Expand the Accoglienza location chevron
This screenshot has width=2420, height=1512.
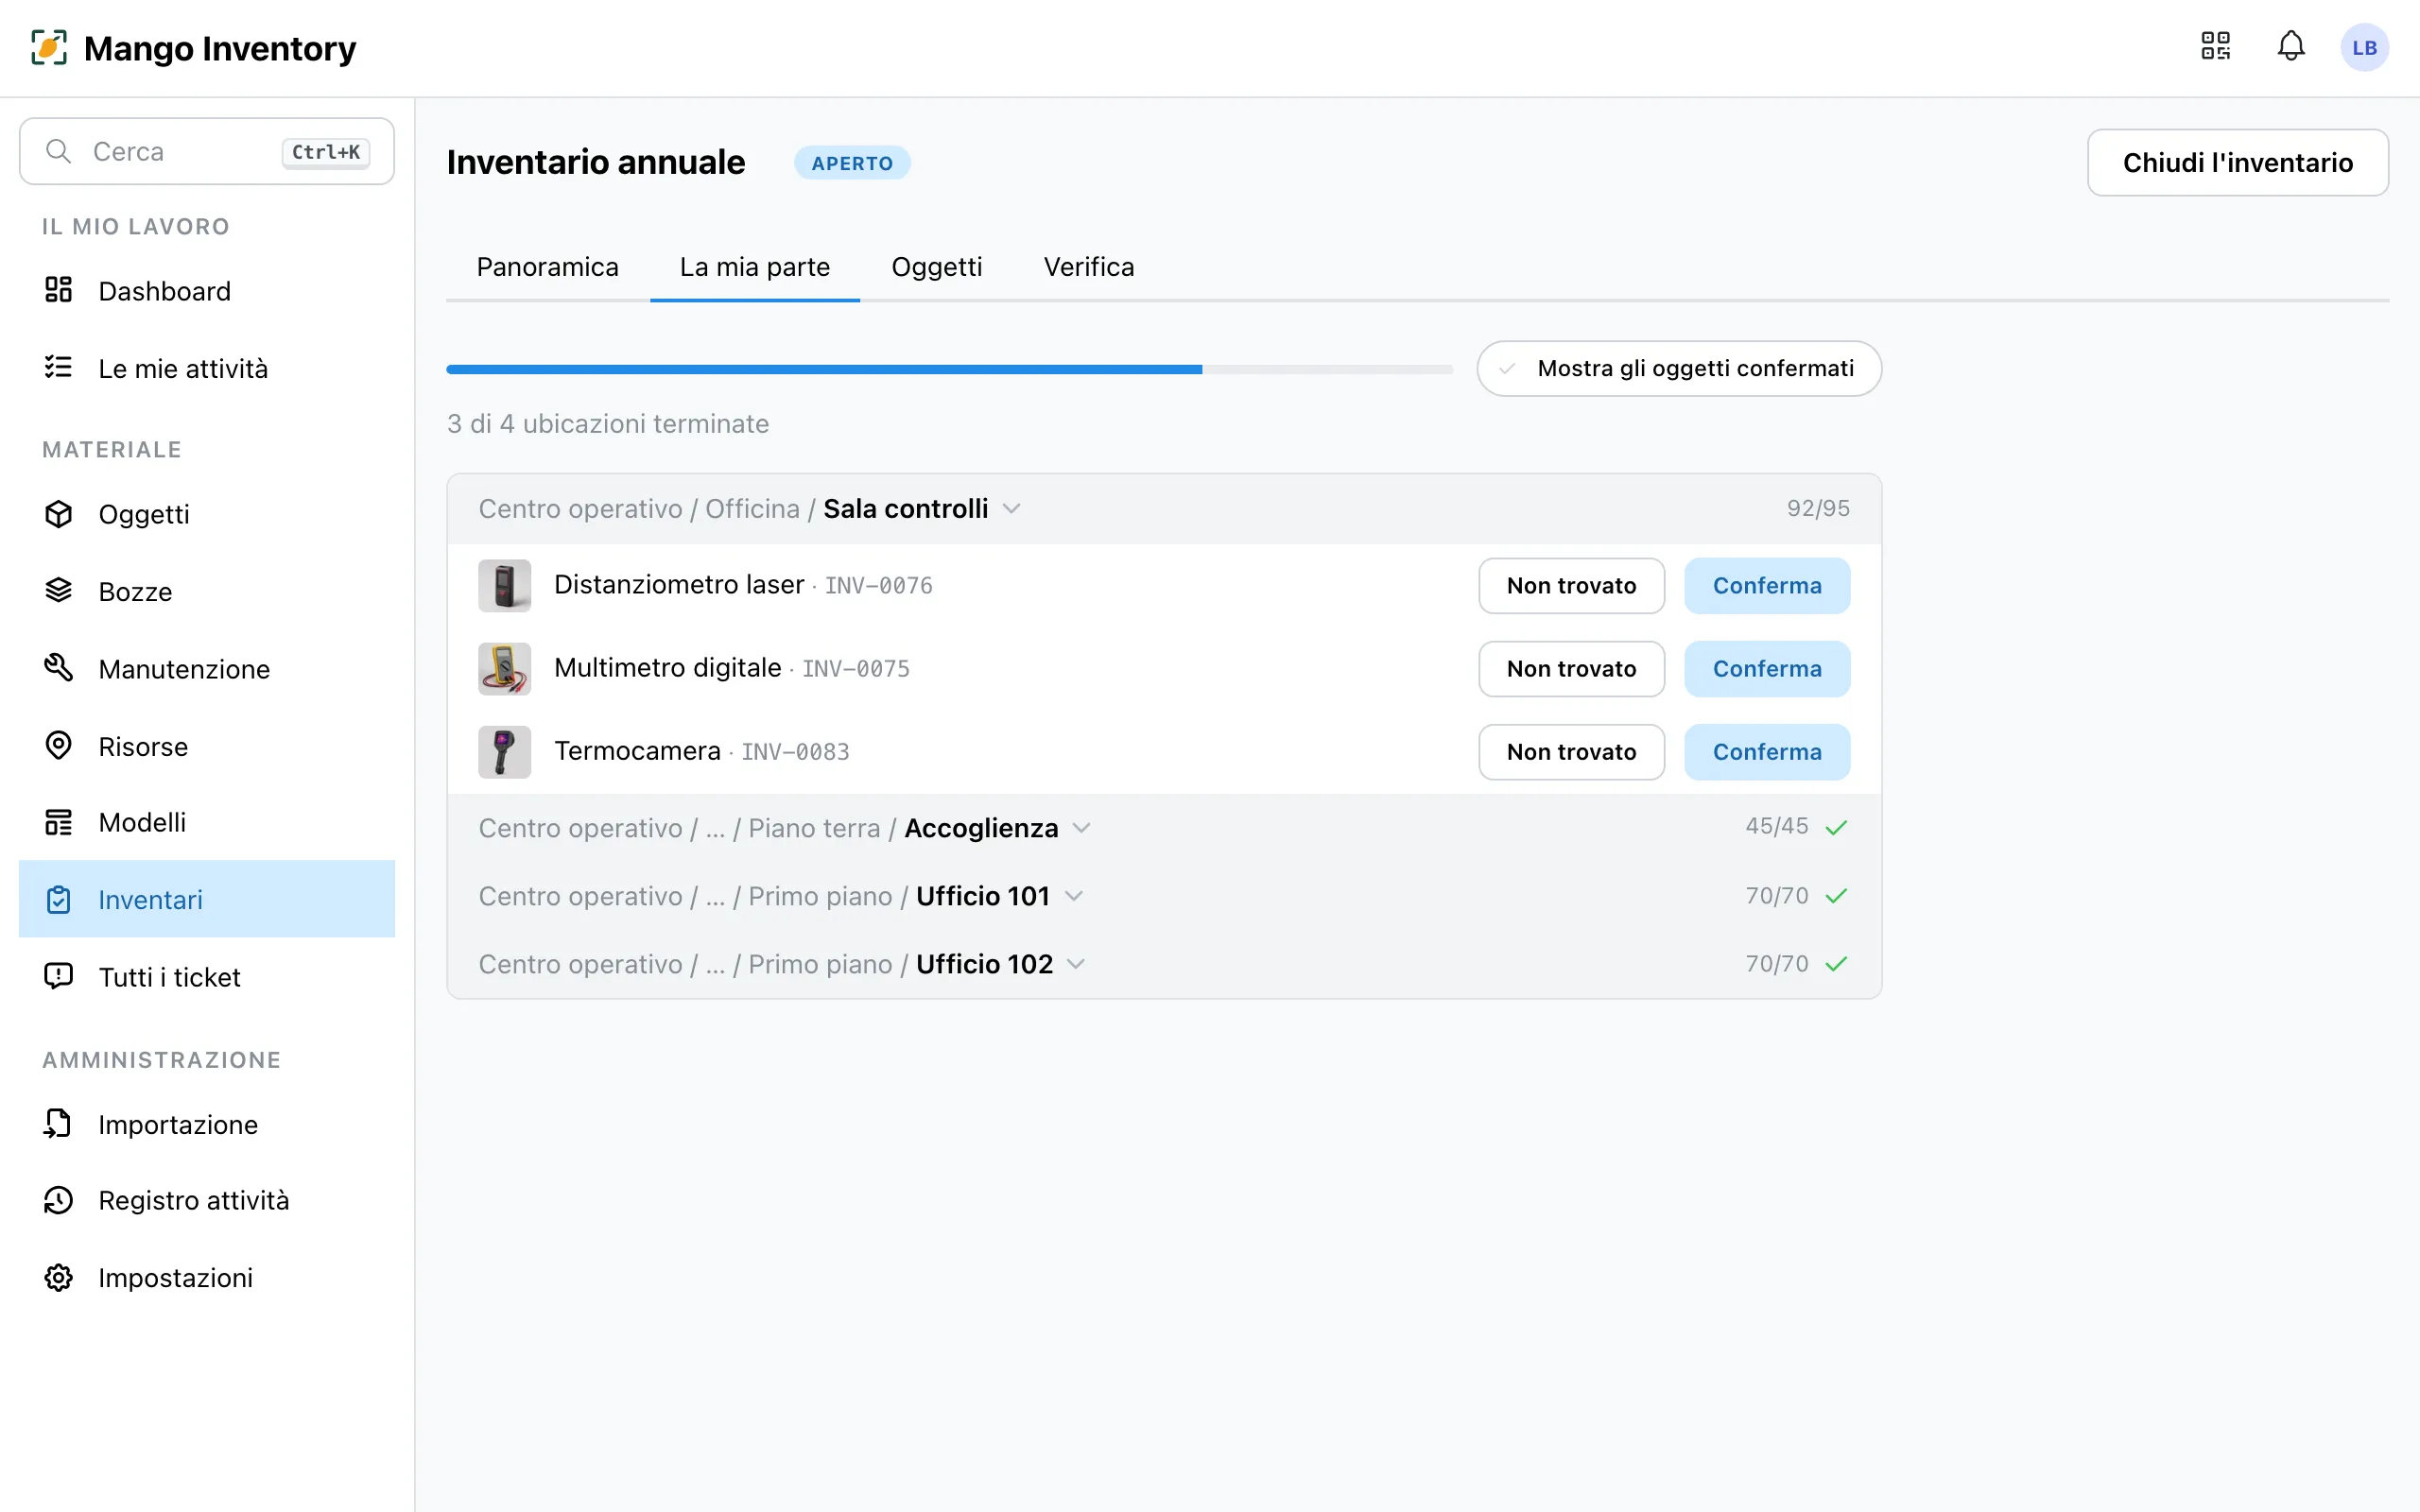tap(1081, 828)
